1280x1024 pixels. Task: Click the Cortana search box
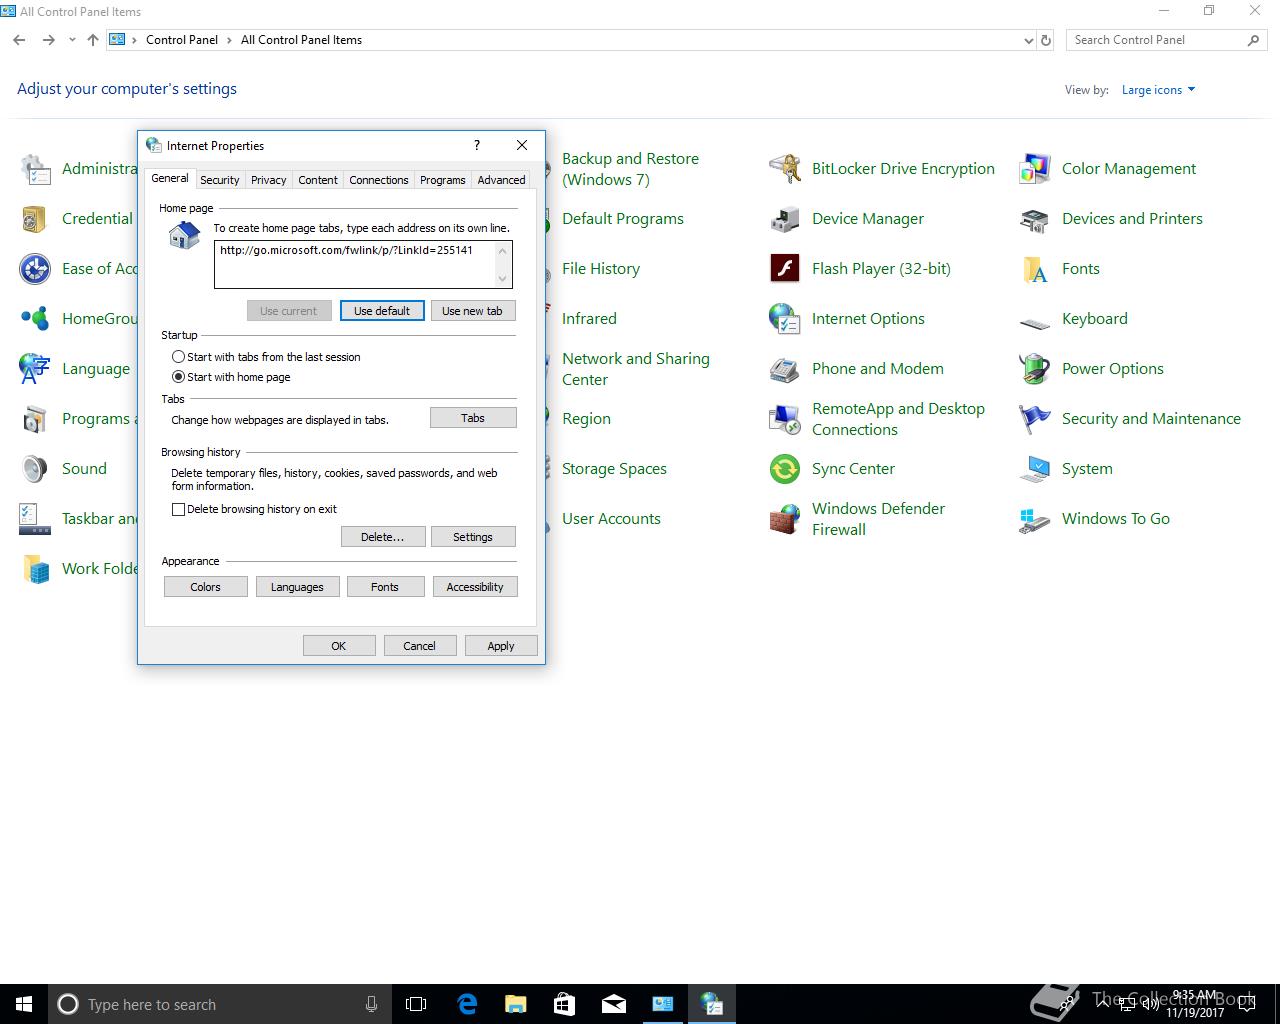(x=220, y=1004)
